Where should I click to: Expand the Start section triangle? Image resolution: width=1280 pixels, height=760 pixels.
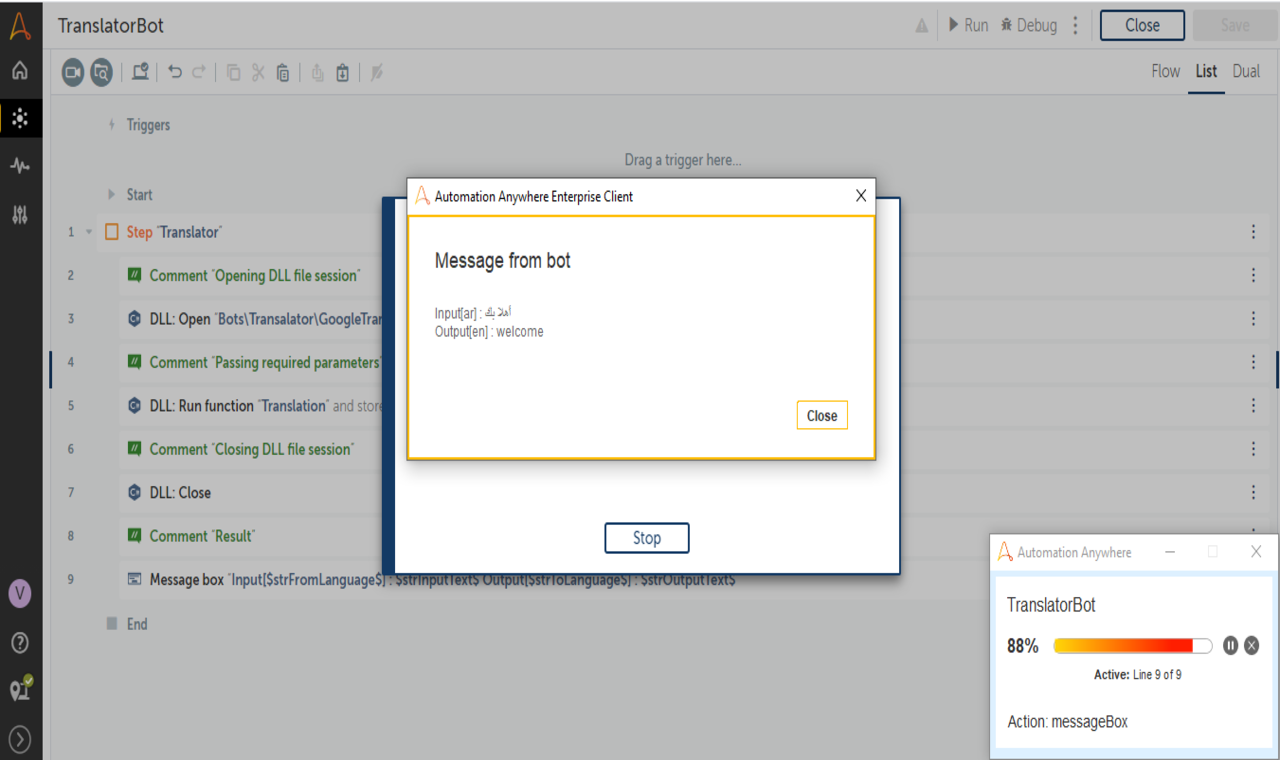click(x=112, y=195)
